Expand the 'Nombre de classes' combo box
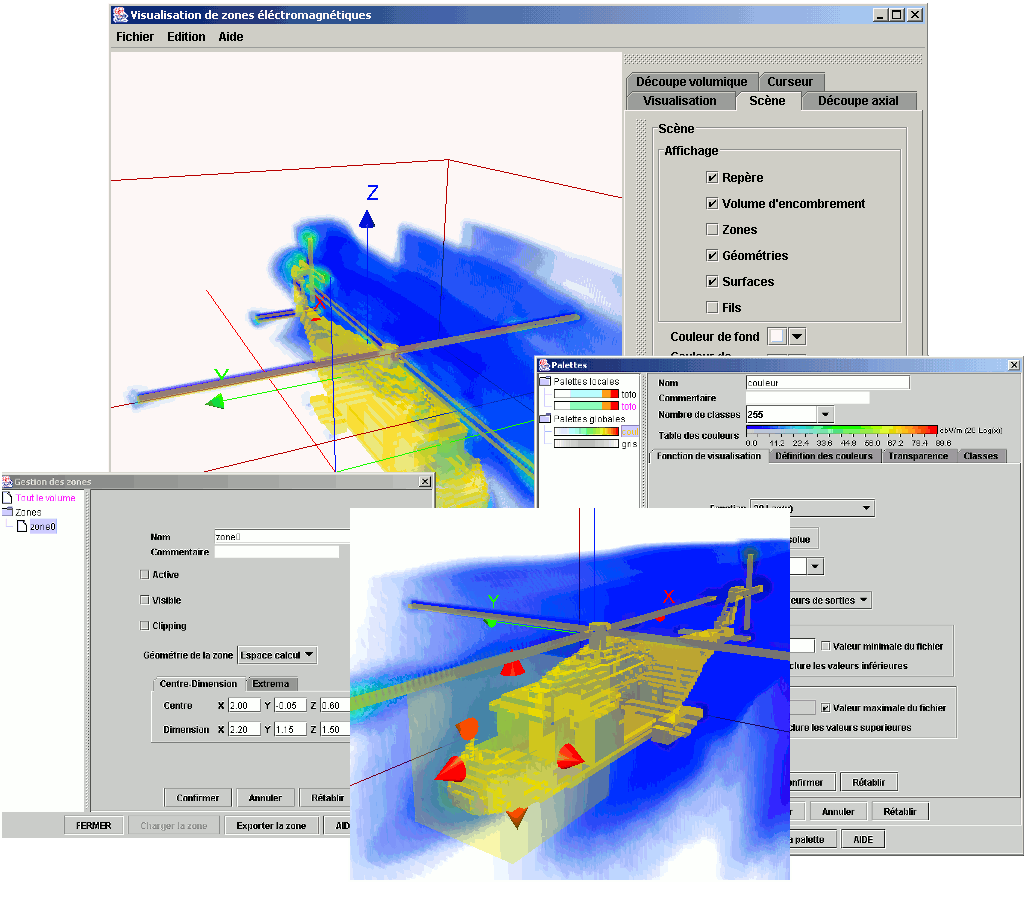 825,414
